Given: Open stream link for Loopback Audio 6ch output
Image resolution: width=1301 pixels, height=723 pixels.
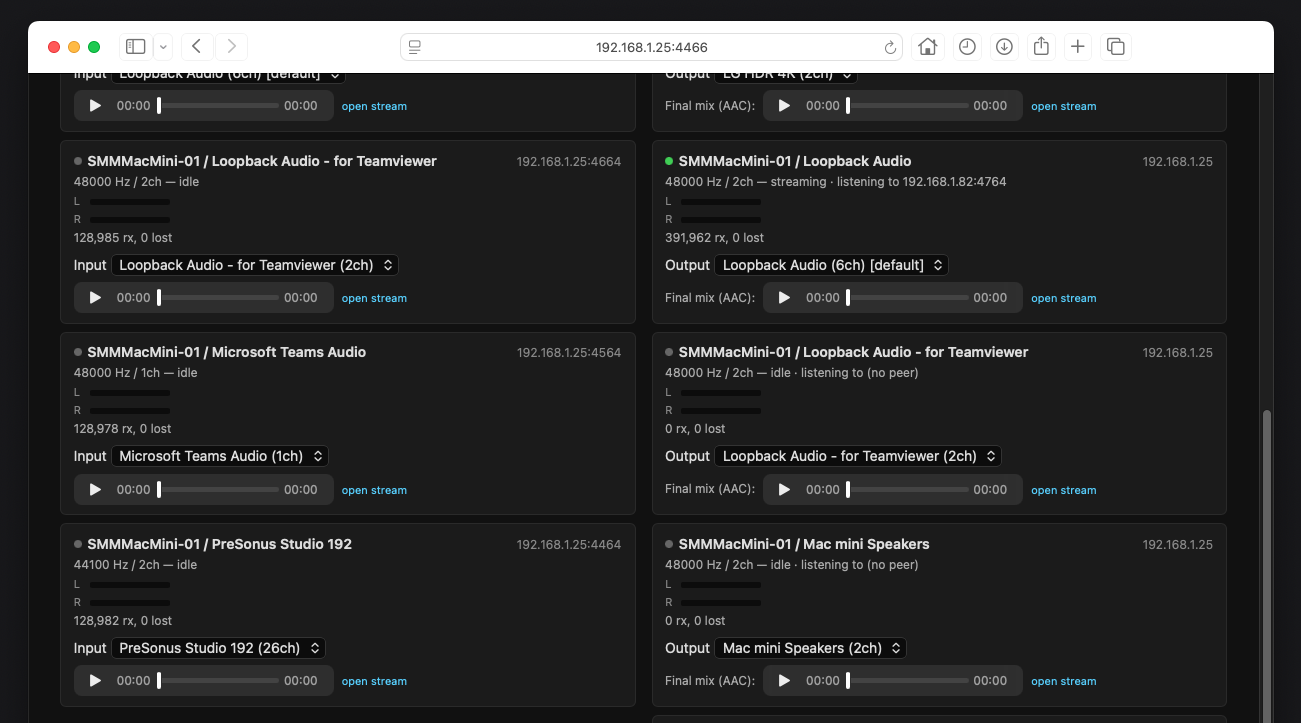Looking at the screenshot, I should (x=1063, y=298).
